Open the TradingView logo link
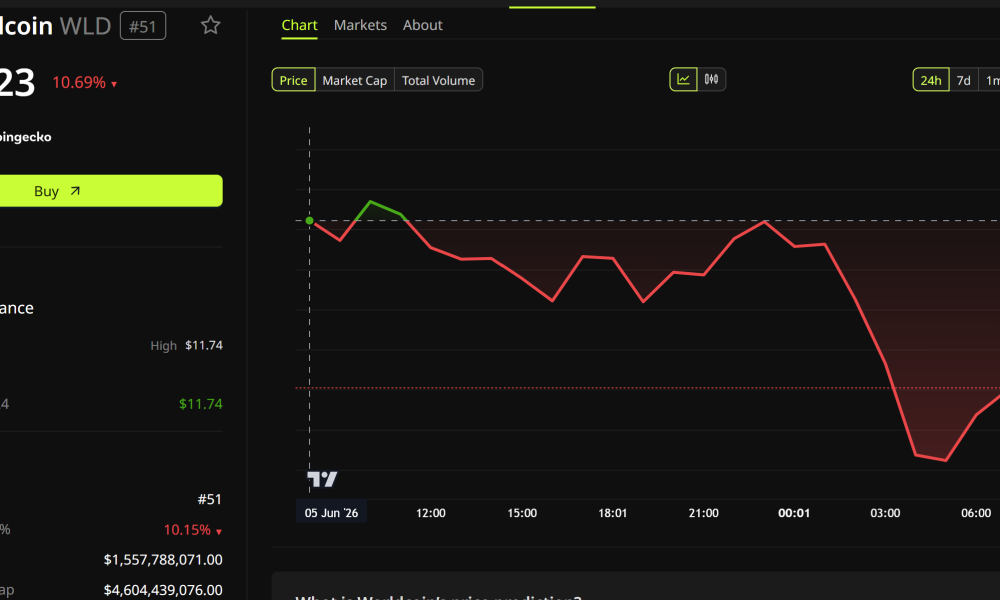1000x600 pixels. click(x=322, y=479)
